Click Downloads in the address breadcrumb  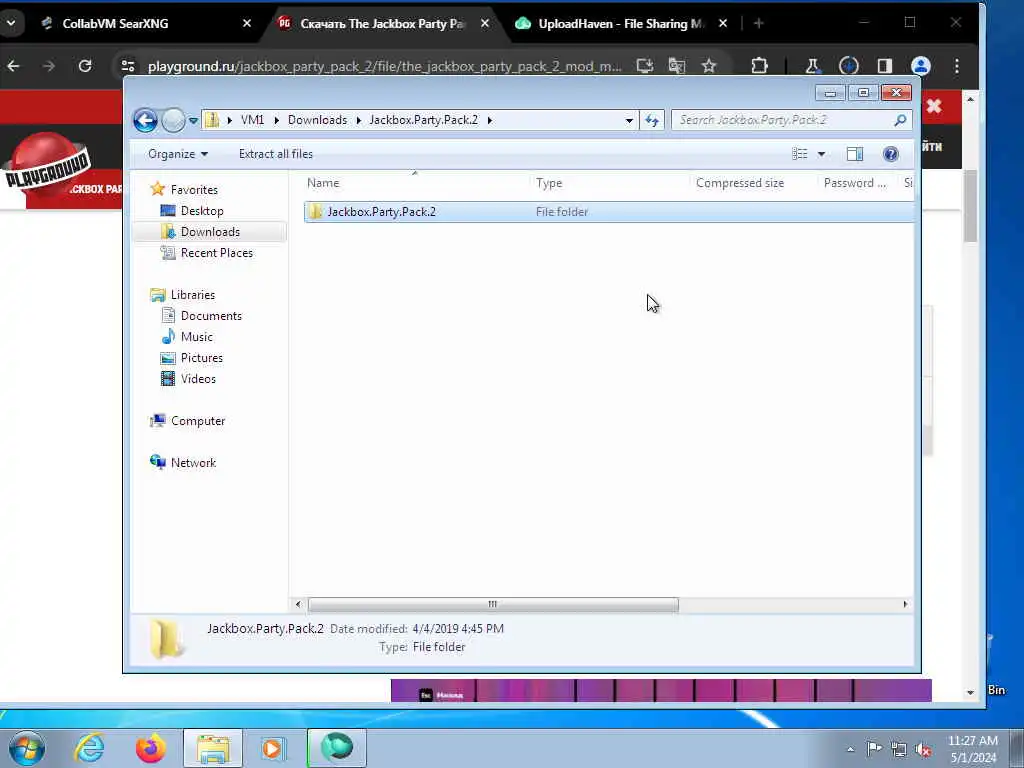coord(317,120)
